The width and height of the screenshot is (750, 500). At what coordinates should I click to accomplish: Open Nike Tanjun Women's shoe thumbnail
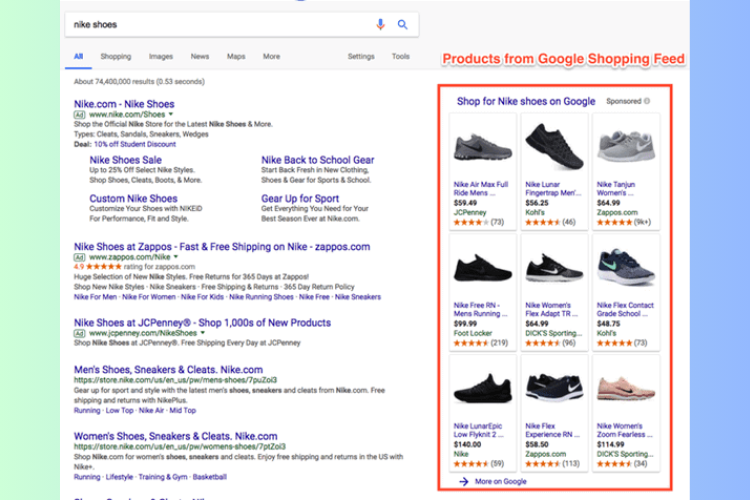[x=626, y=146]
